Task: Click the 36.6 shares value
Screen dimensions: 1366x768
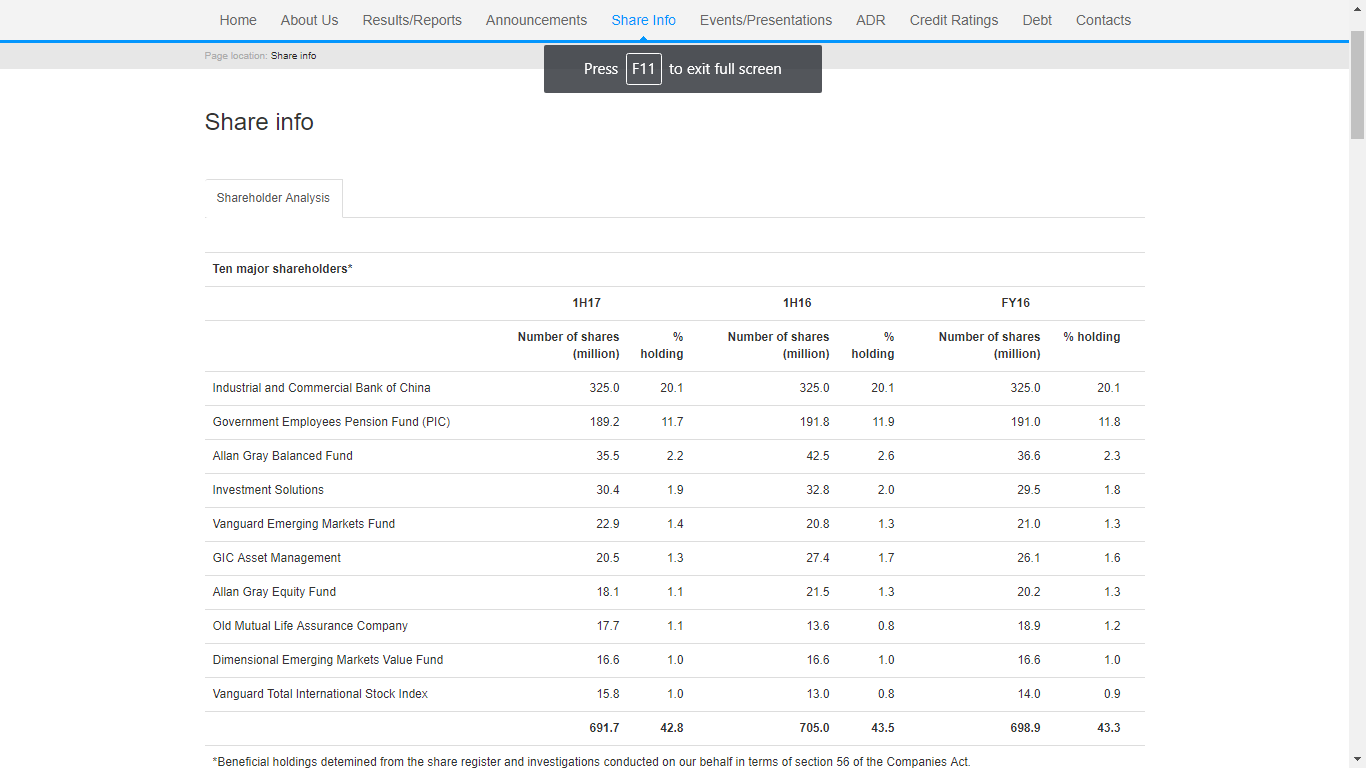Action: pyautogui.click(x=1029, y=456)
